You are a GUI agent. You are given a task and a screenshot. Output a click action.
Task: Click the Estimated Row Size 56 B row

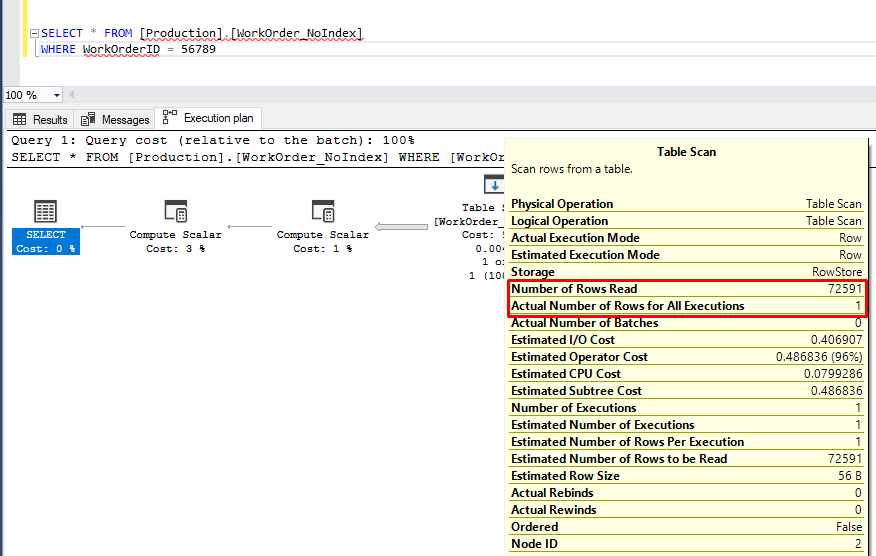point(686,476)
